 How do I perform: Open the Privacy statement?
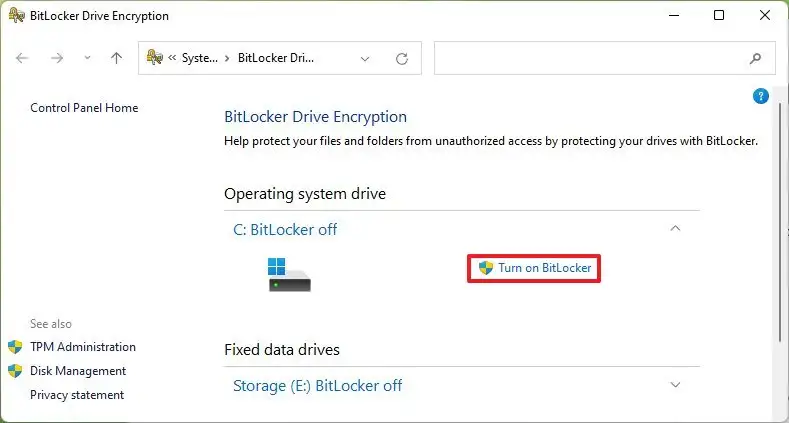[77, 395]
